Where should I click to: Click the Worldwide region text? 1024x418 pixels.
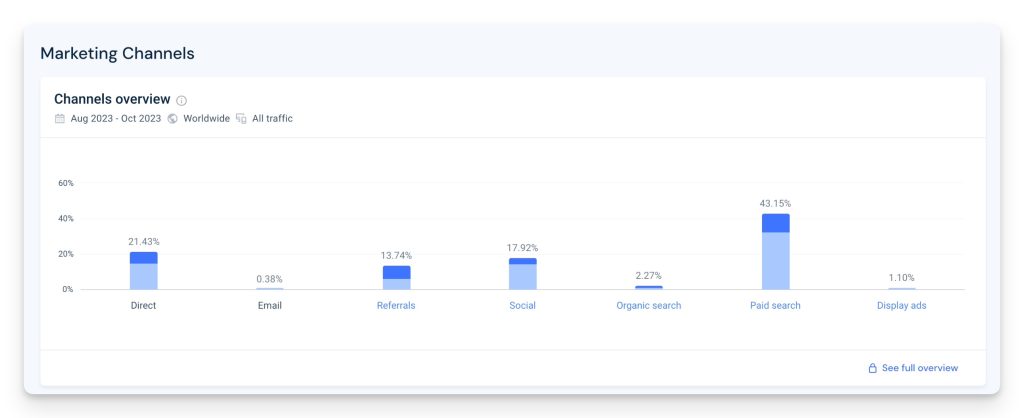point(205,118)
